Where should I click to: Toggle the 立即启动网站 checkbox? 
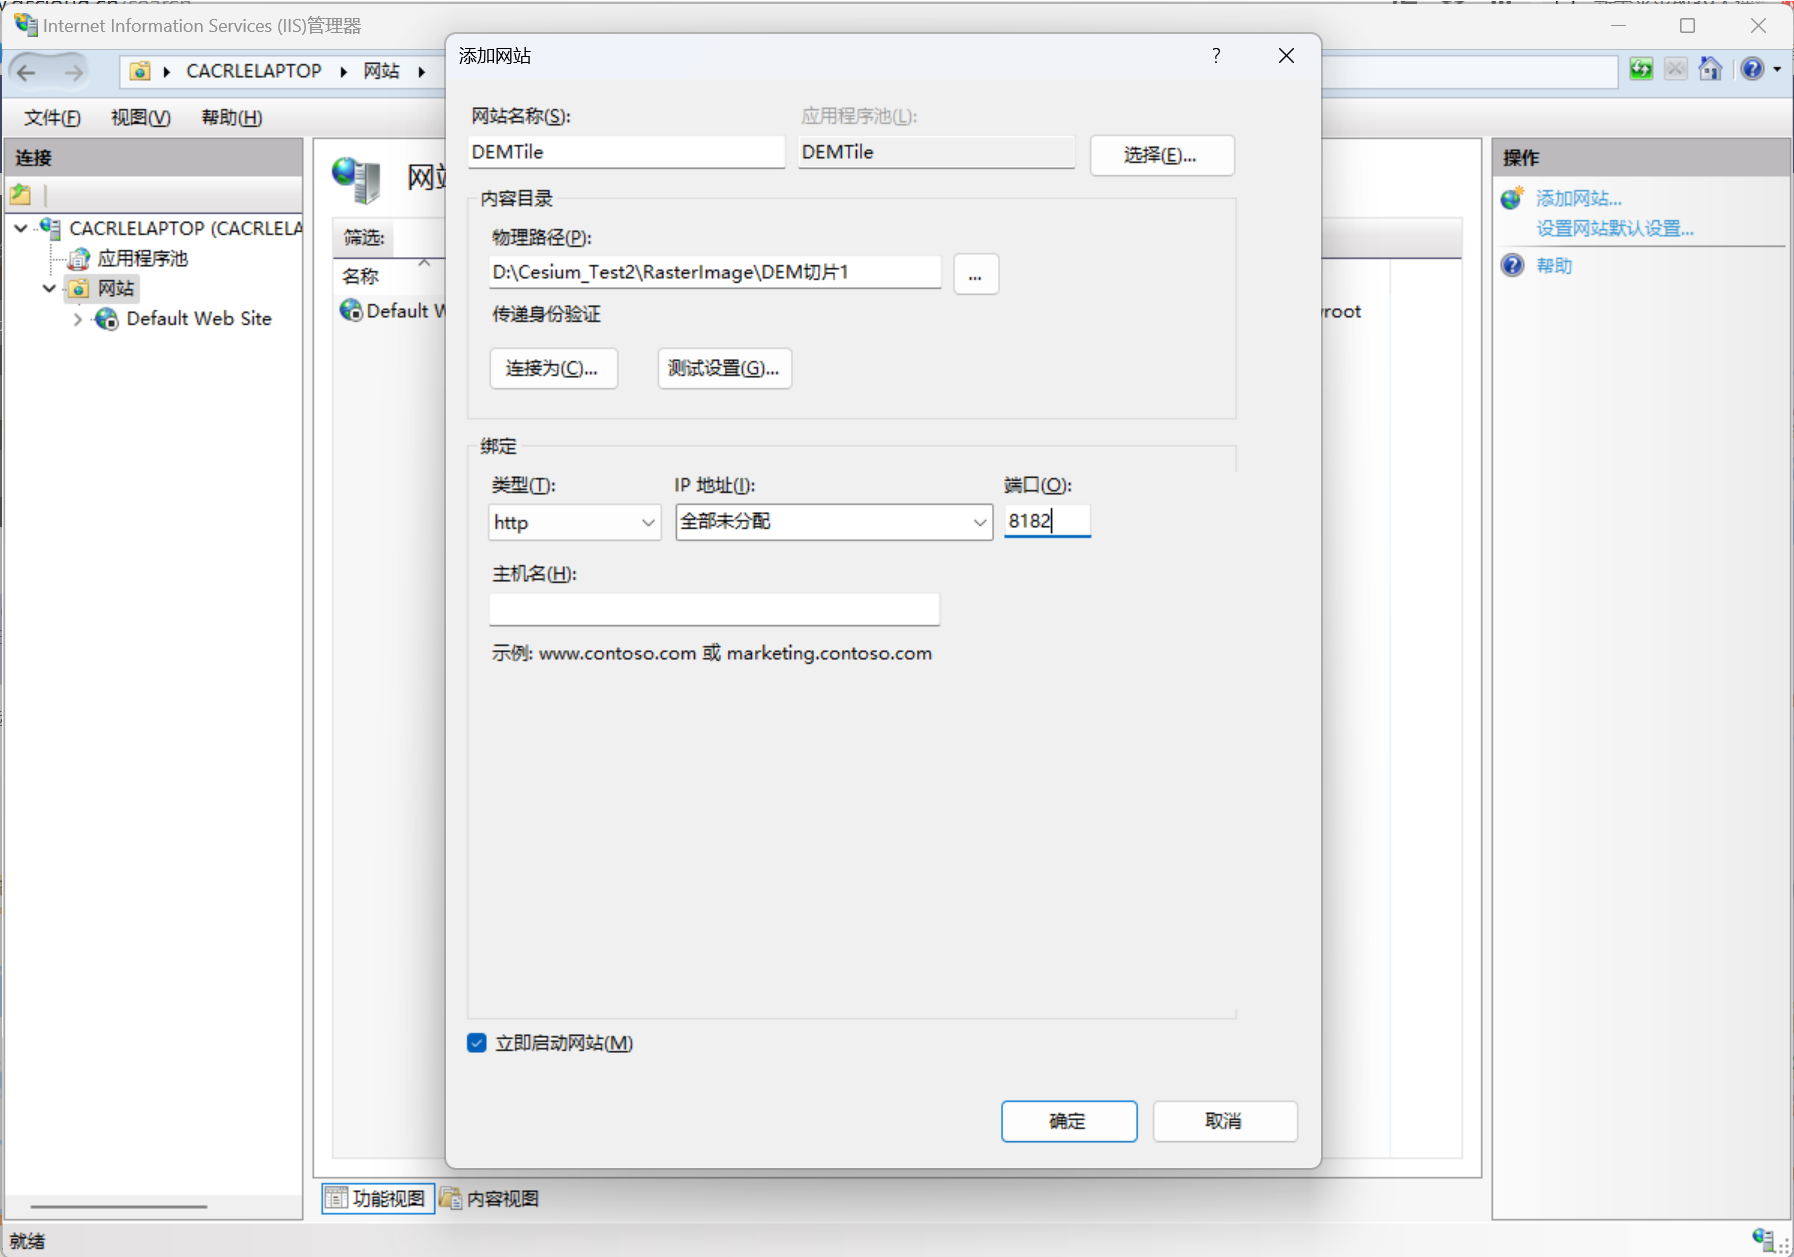point(477,1043)
